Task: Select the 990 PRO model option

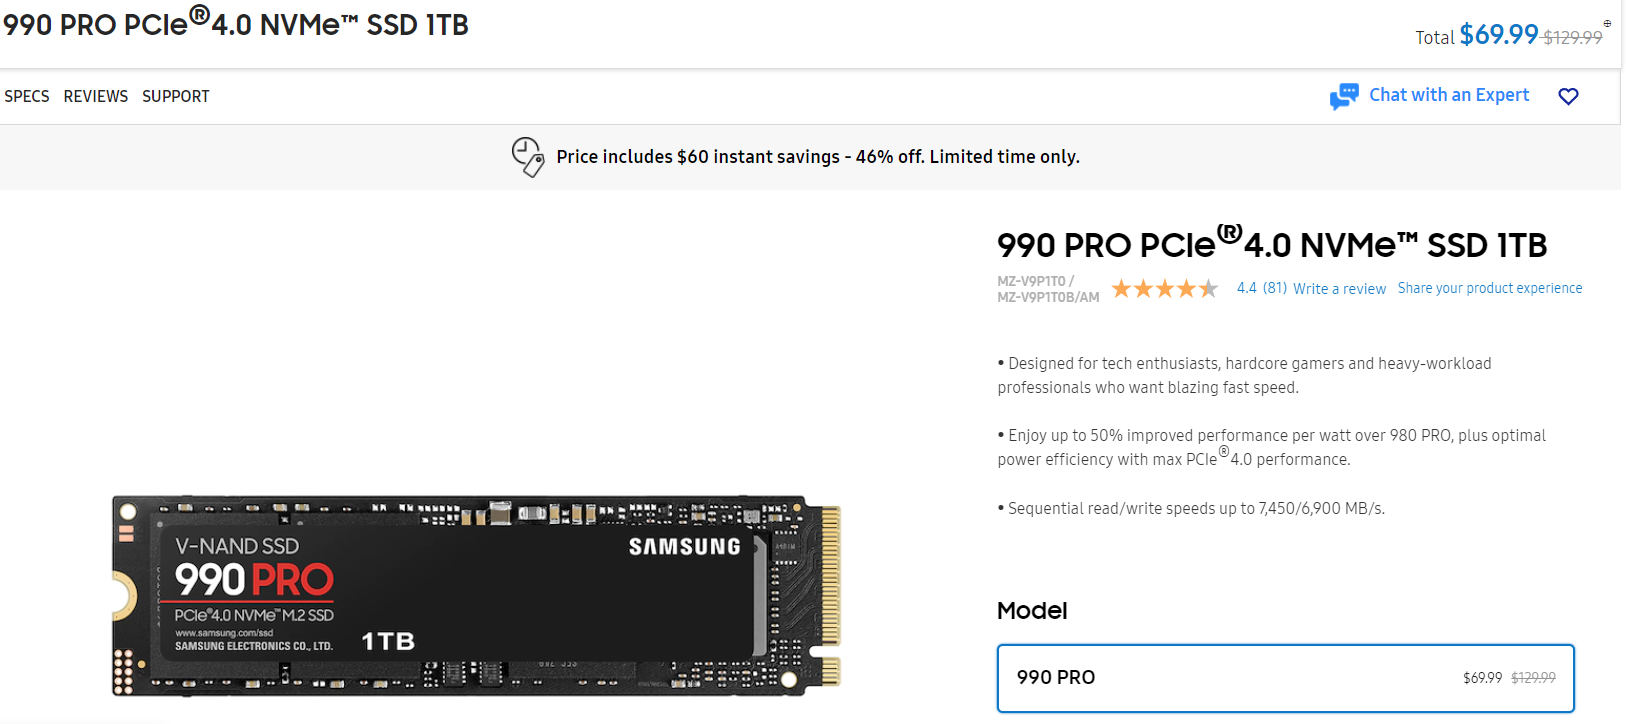Action: click(x=1285, y=678)
